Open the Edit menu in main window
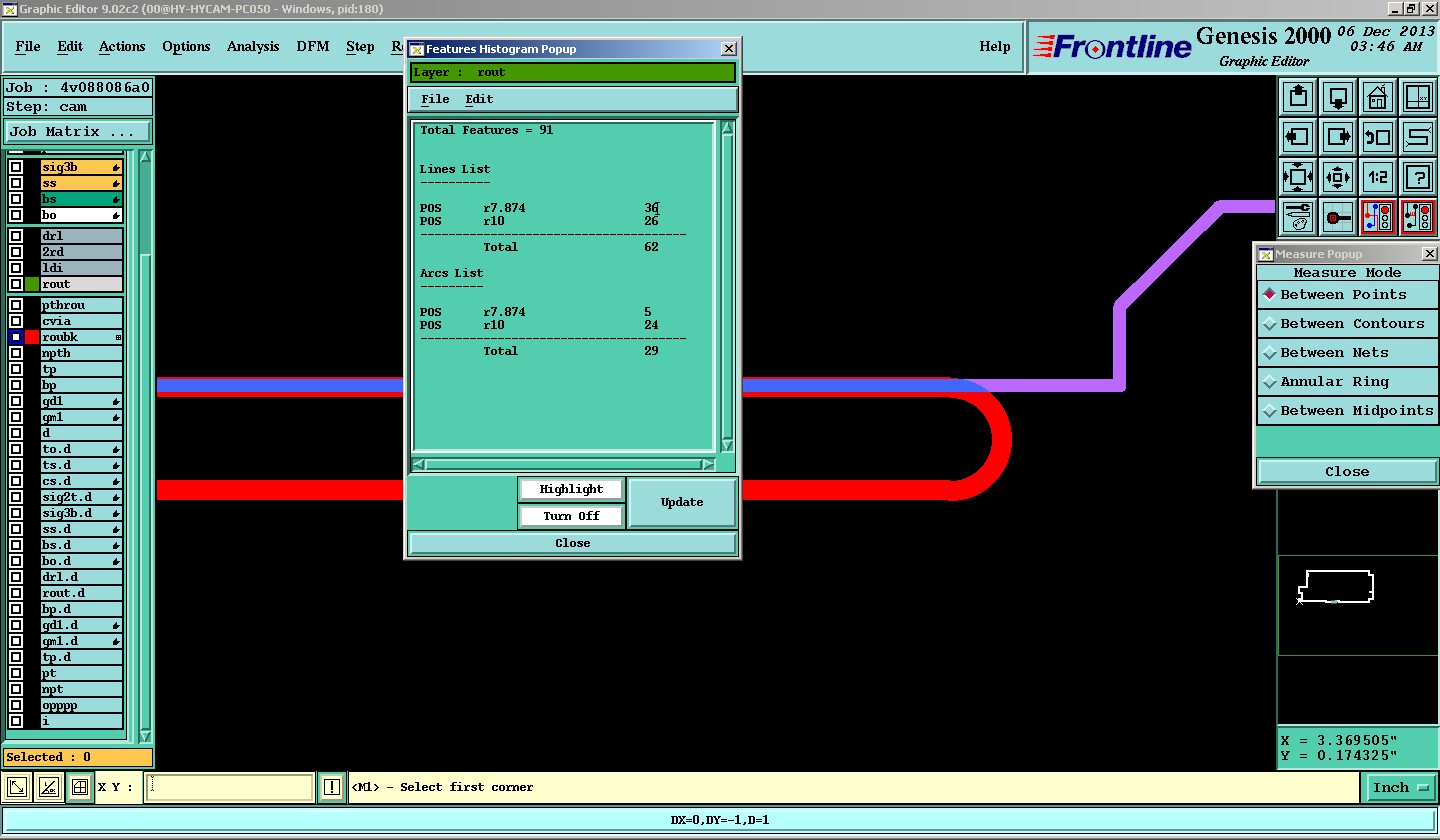This screenshot has height=840, width=1440. [70, 47]
